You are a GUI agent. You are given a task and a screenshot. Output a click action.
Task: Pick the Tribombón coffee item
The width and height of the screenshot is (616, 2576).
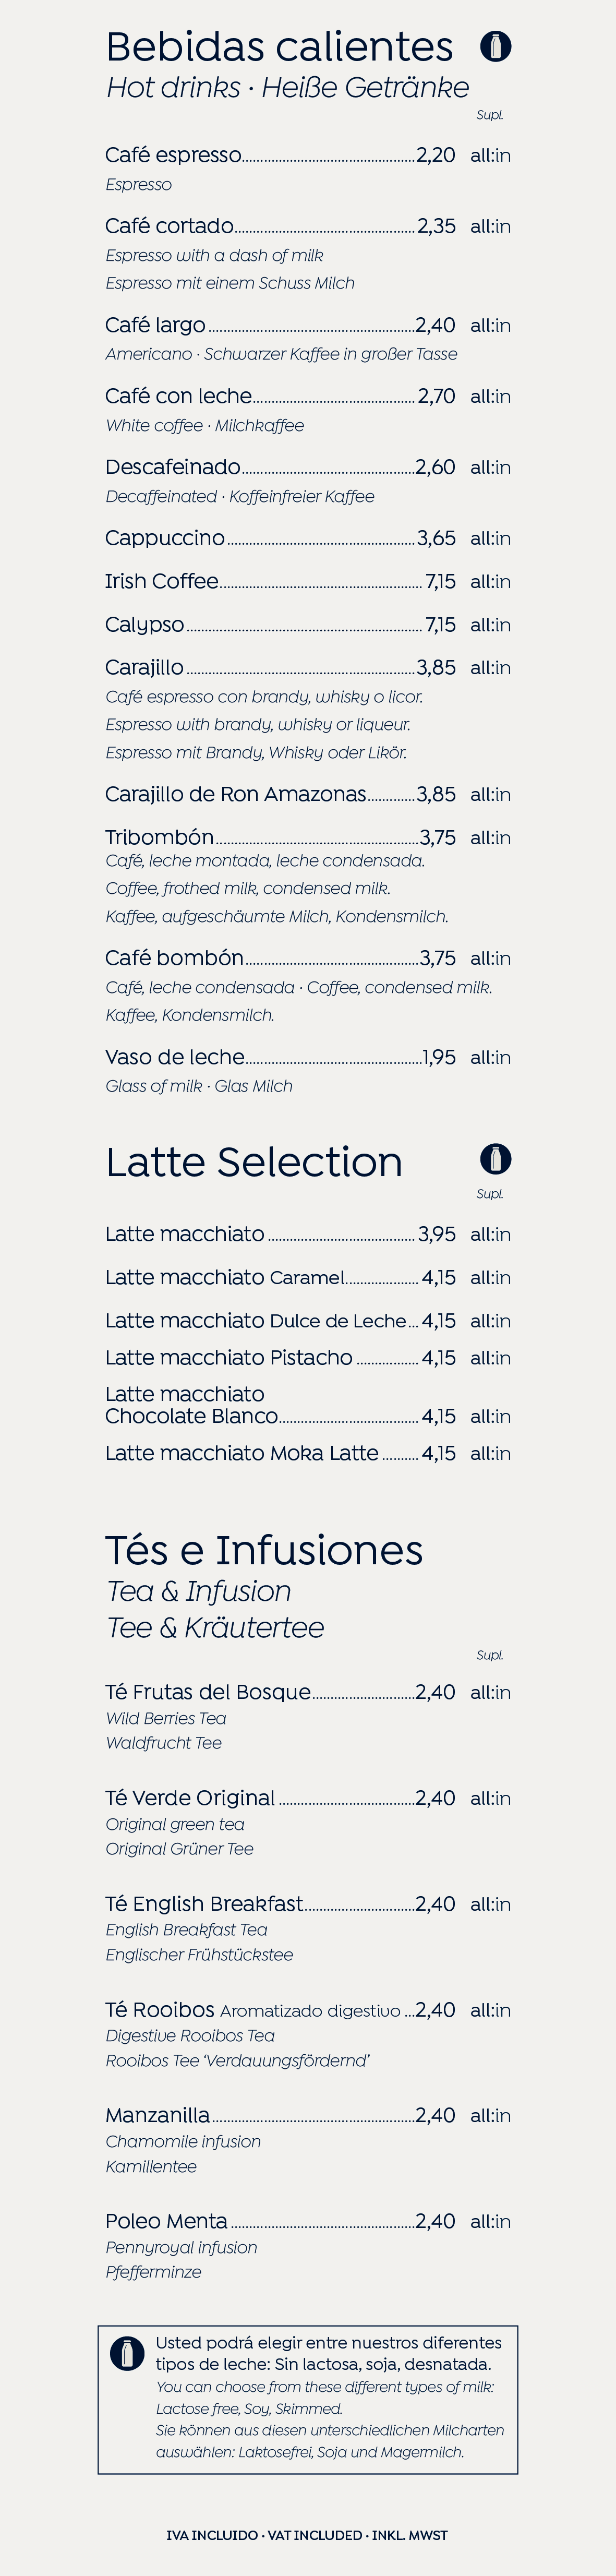pos(160,837)
